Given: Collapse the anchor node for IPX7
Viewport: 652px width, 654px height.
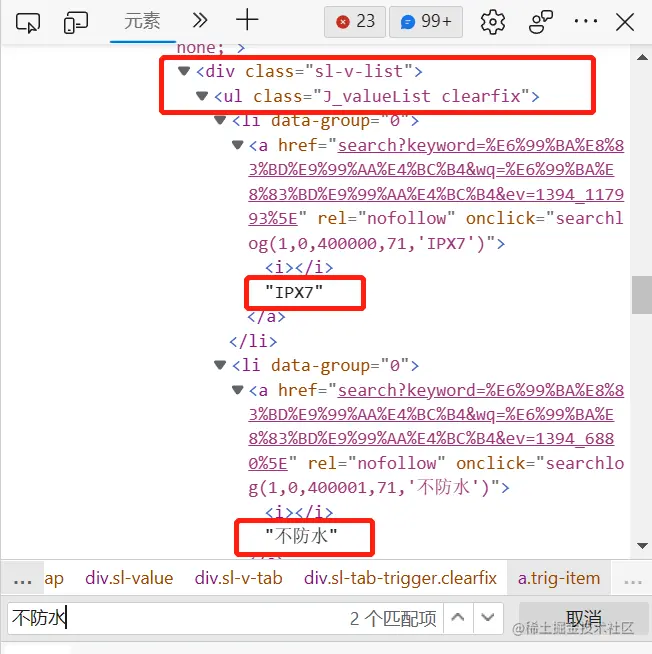Looking at the screenshot, I should point(237,145).
